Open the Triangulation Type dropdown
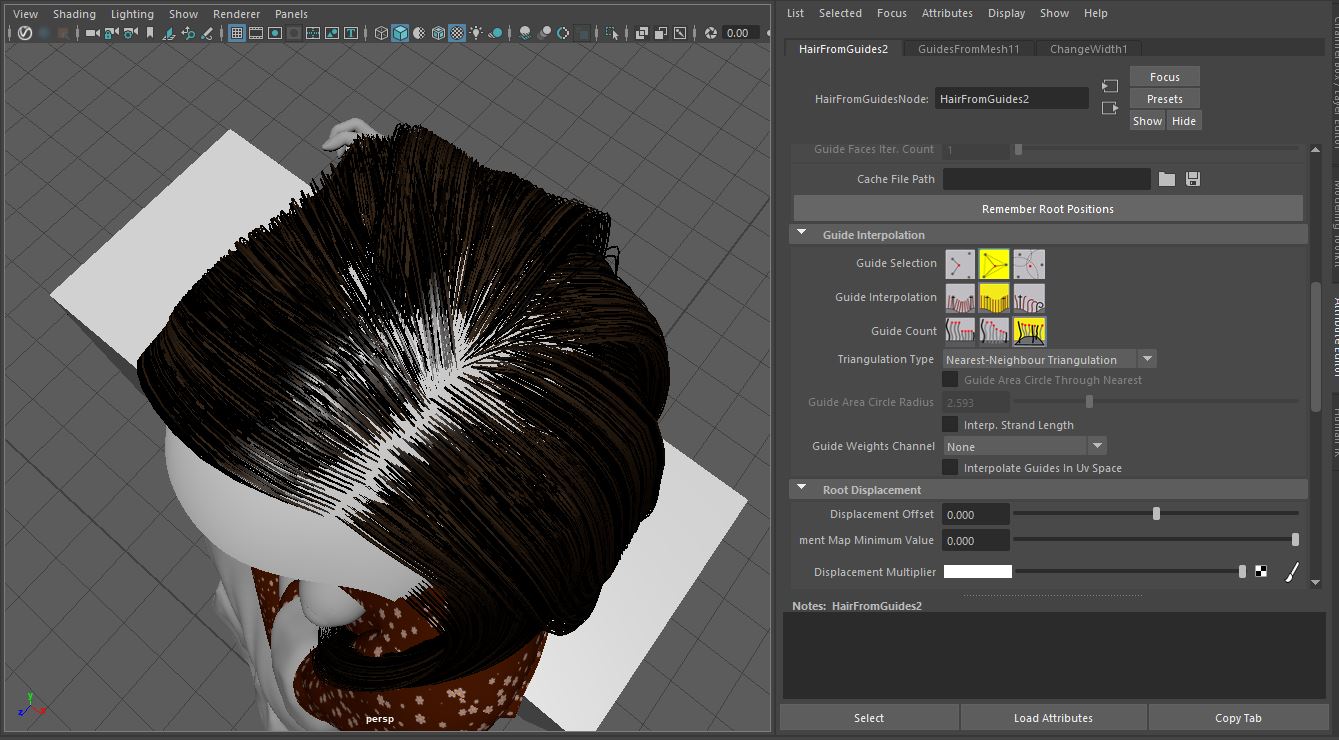This screenshot has width=1339, height=740. (x=1147, y=359)
